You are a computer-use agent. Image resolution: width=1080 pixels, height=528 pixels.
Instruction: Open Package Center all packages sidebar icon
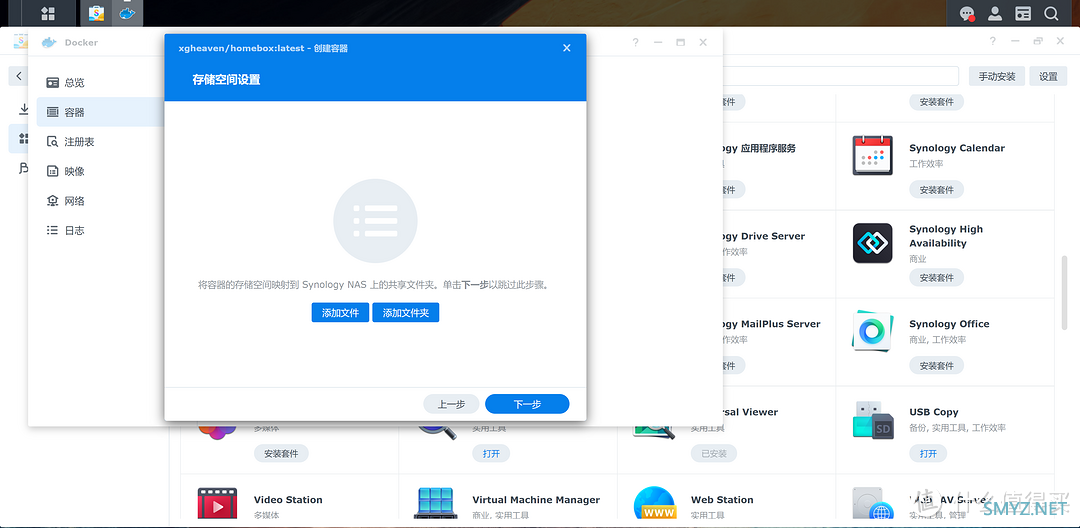coord(23,139)
